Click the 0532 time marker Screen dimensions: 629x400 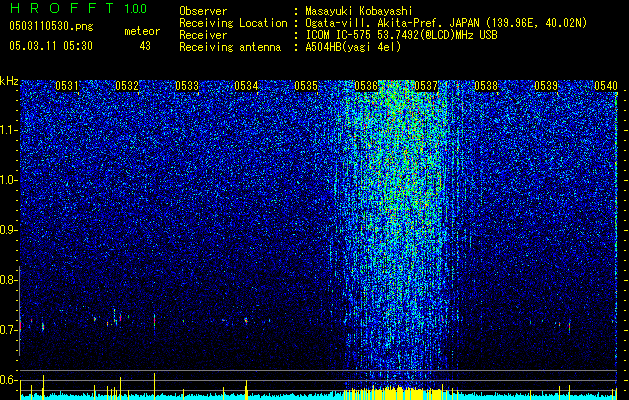(127, 86)
